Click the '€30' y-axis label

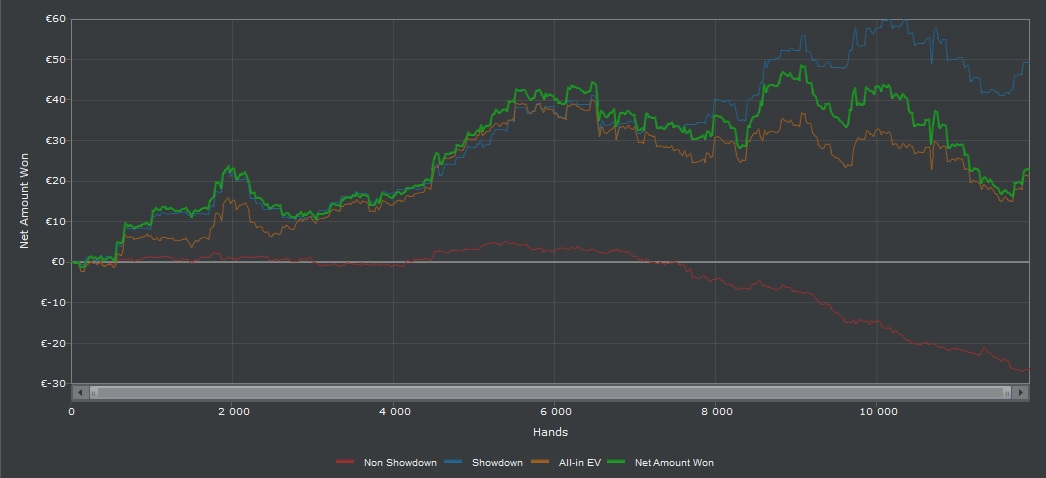[55, 141]
